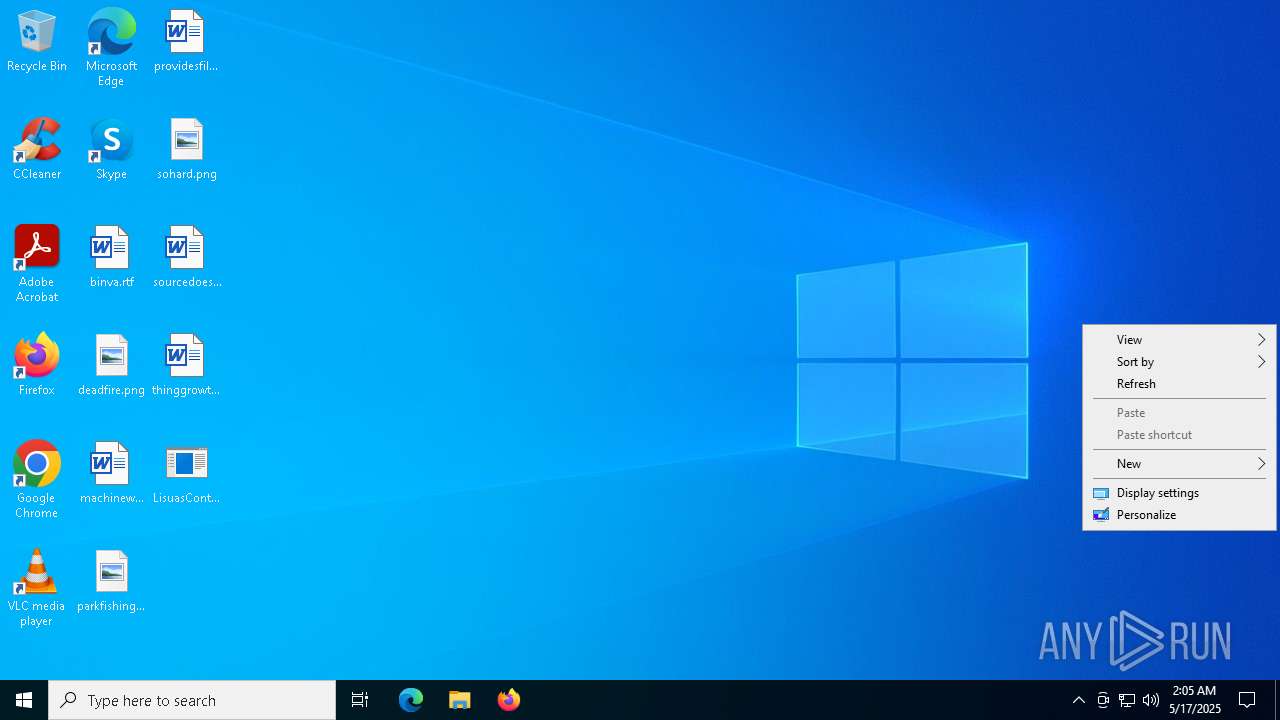Screen dimensions: 1280x720
Task: Expand the New submenu in context menu
Action: [x=1180, y=464]
